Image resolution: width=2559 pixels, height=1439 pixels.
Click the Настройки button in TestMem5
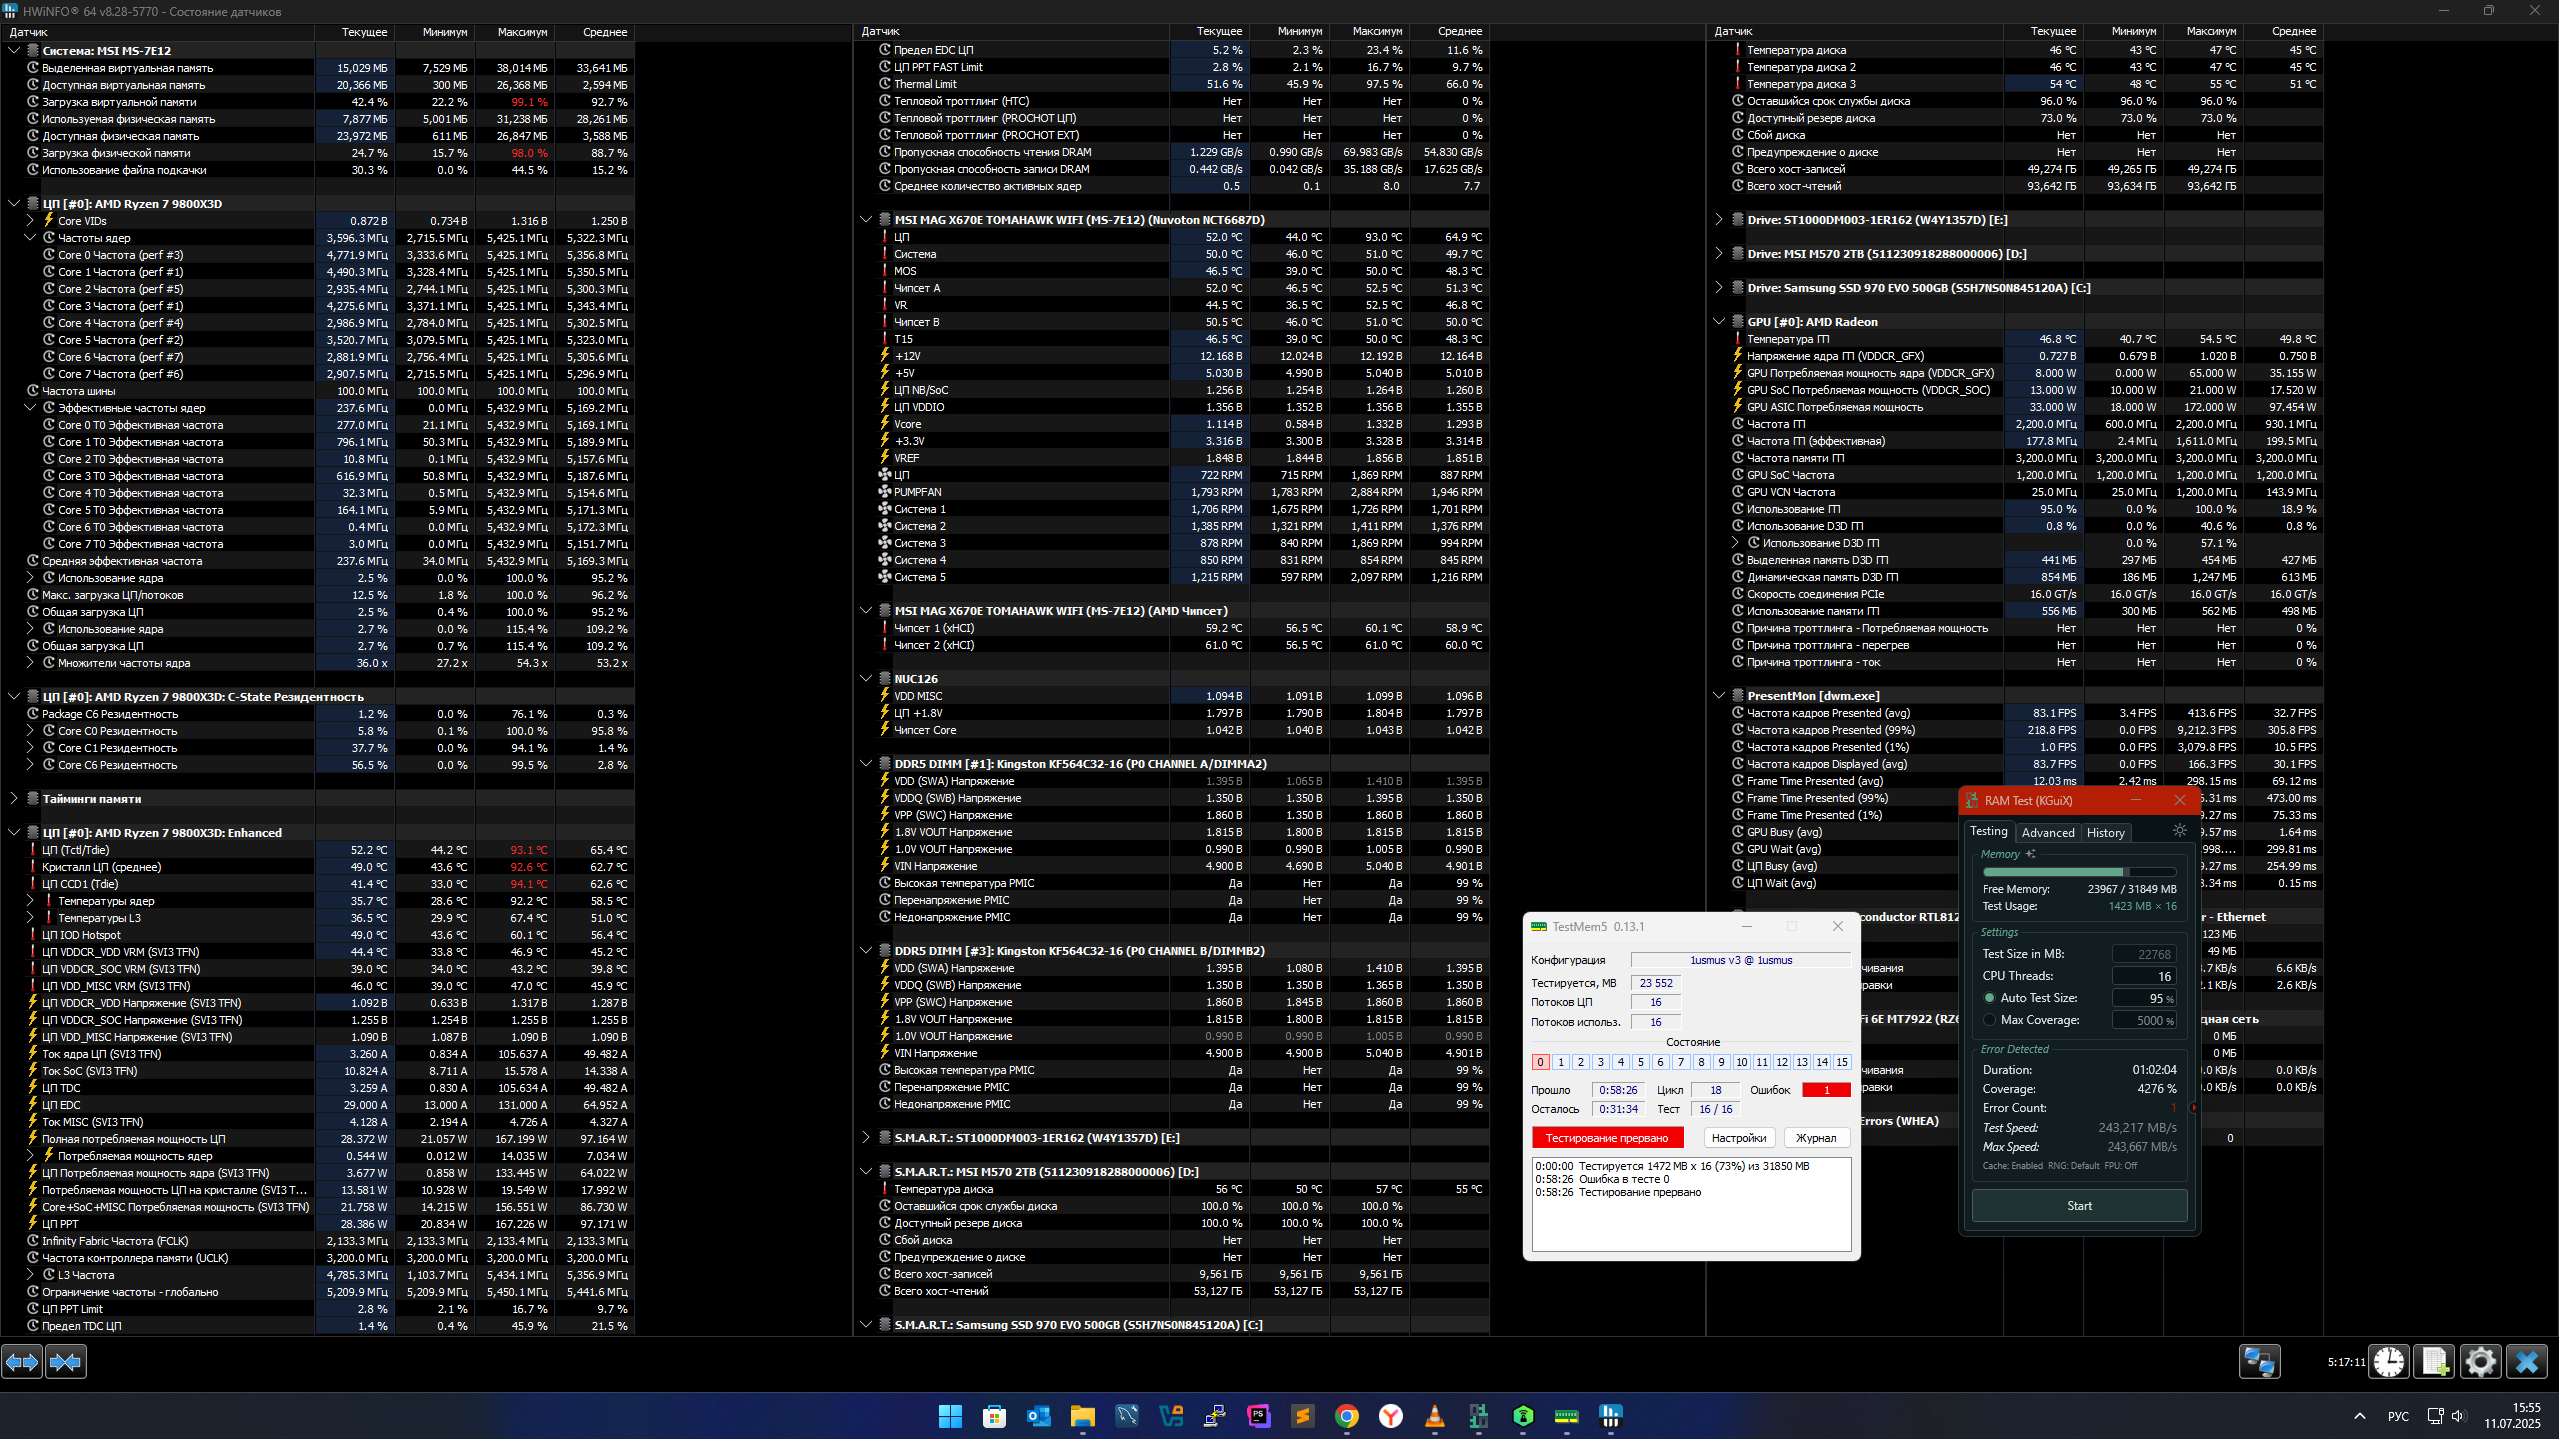[1739, 1138]
